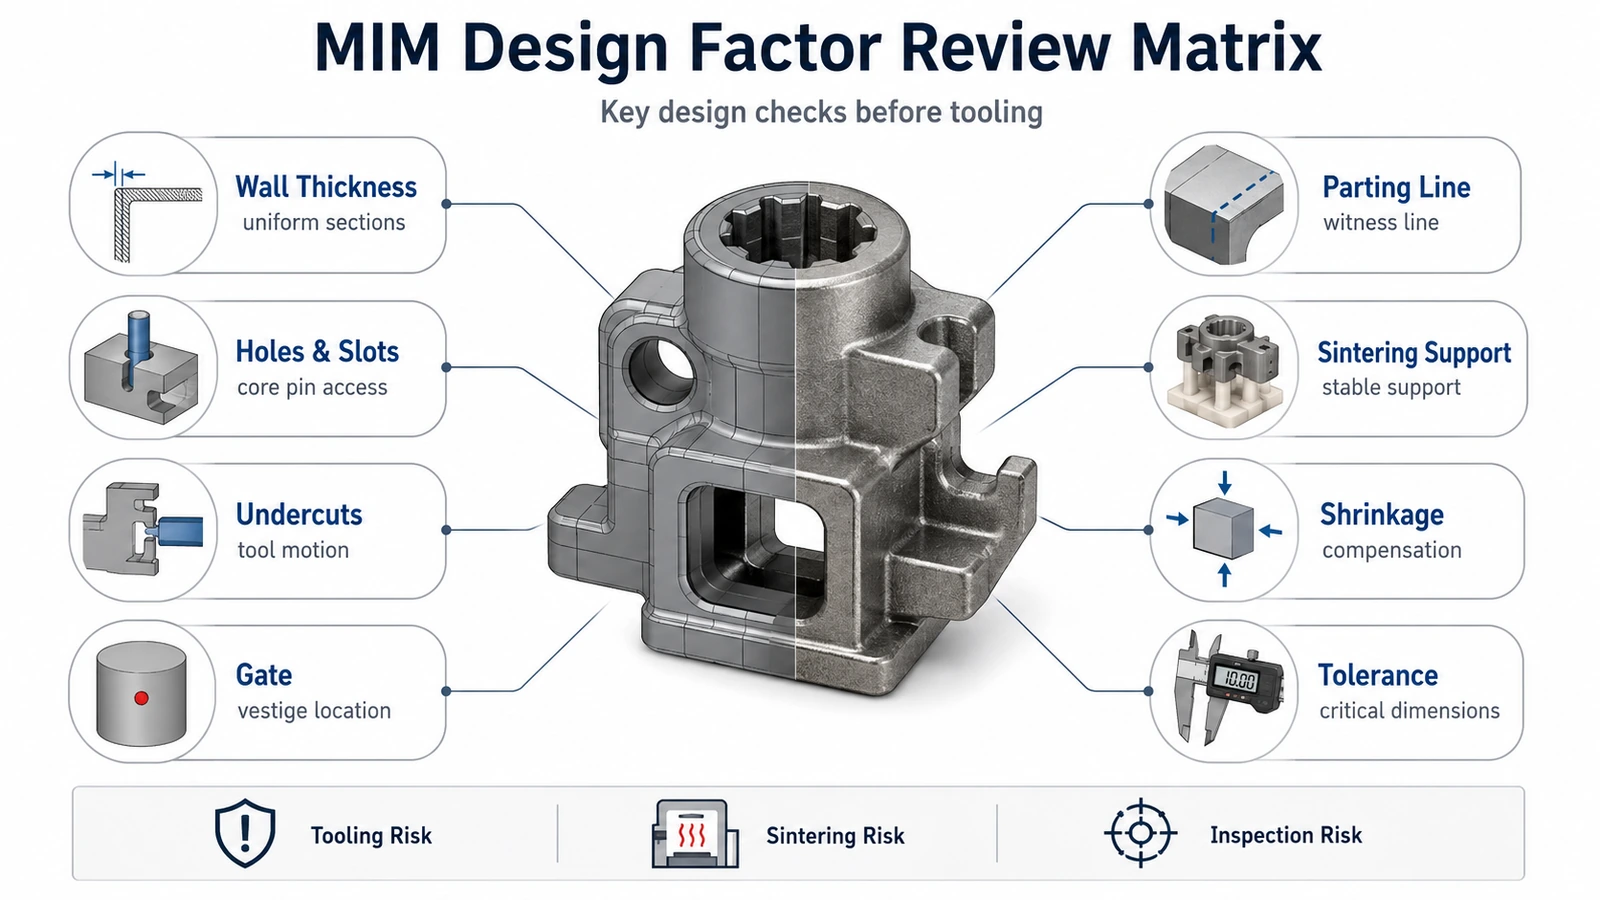Viewport: 1600px width, 900px height.
Task: Click the Shrinkage cube with arrows icon
Action: click(x=1224, y=529)
